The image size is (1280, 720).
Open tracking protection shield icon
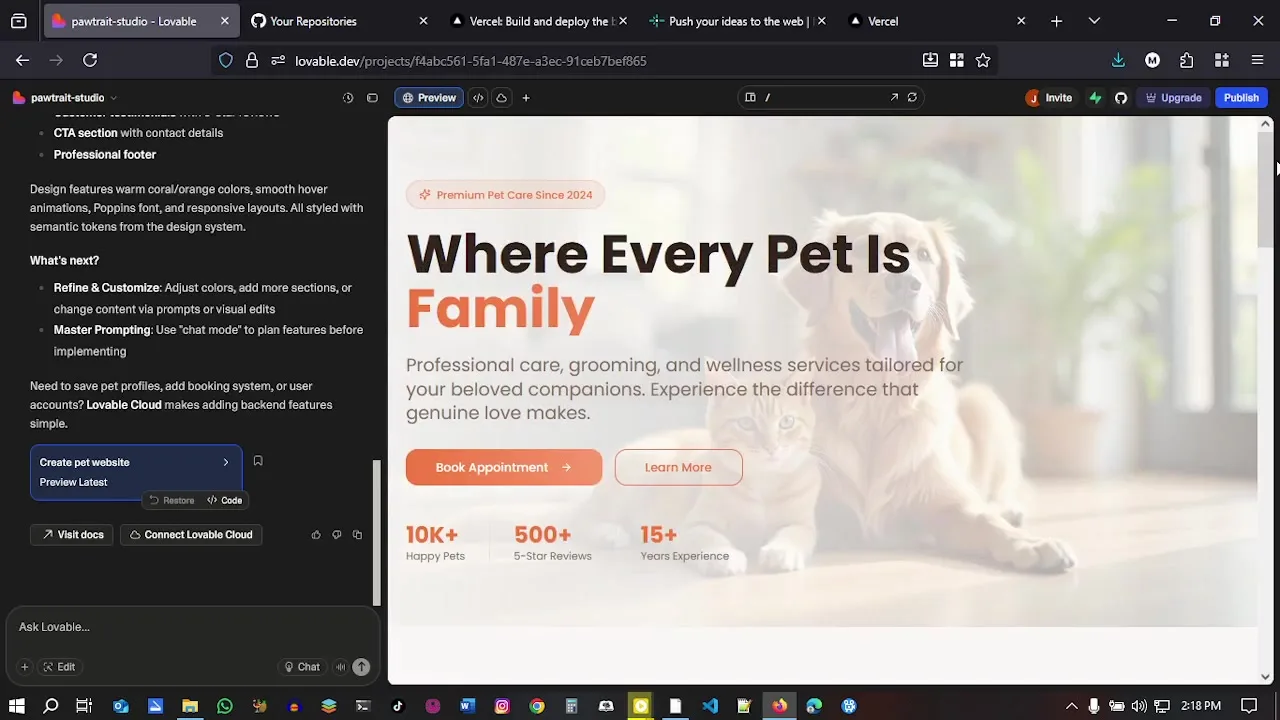(x=226, y=61)
